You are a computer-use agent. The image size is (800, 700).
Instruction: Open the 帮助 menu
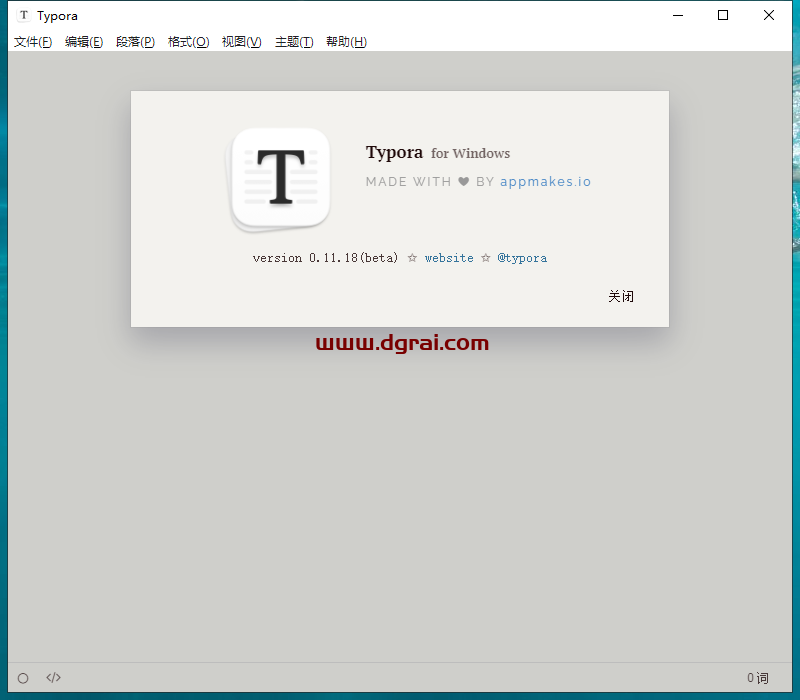[346, 41]
